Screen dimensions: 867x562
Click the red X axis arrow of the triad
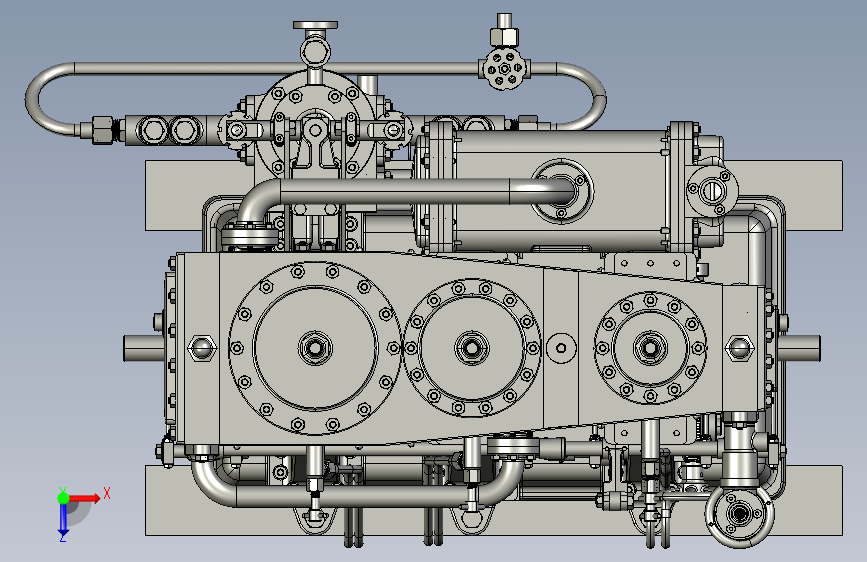pos(84,498)
